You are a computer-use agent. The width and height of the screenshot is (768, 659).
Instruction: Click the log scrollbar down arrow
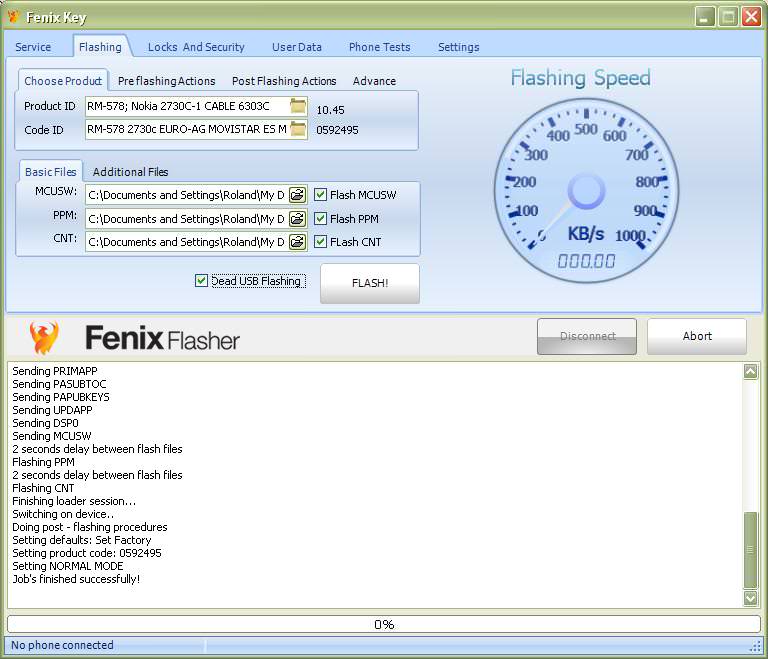coord(750,598)
